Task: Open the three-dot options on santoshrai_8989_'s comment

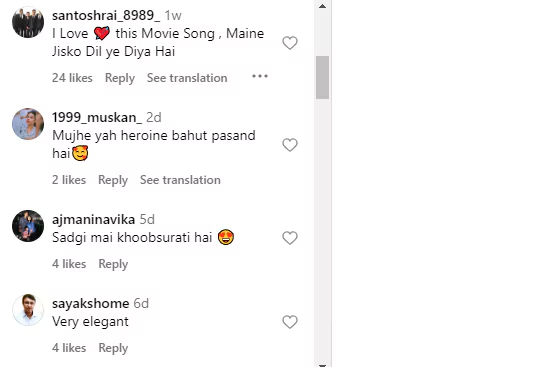Action: pos(260,76)
